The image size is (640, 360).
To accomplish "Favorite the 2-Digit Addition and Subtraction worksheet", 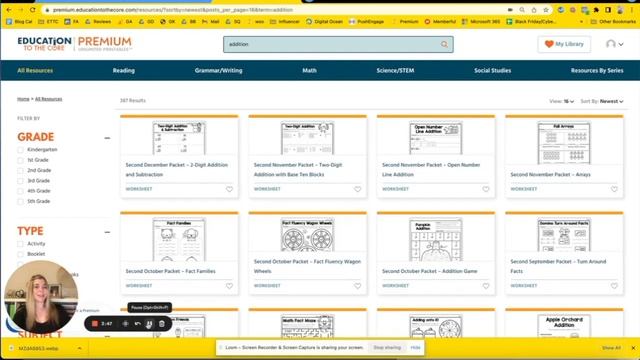I will point(229,189).
